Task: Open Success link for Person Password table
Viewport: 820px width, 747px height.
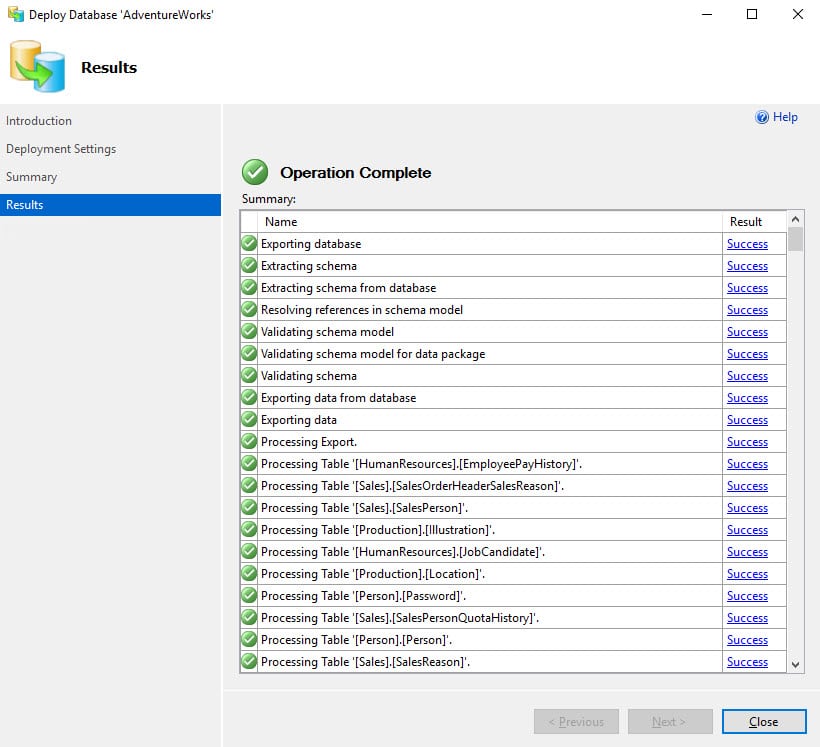Action: pyautogui.click(x=747, y=595)
